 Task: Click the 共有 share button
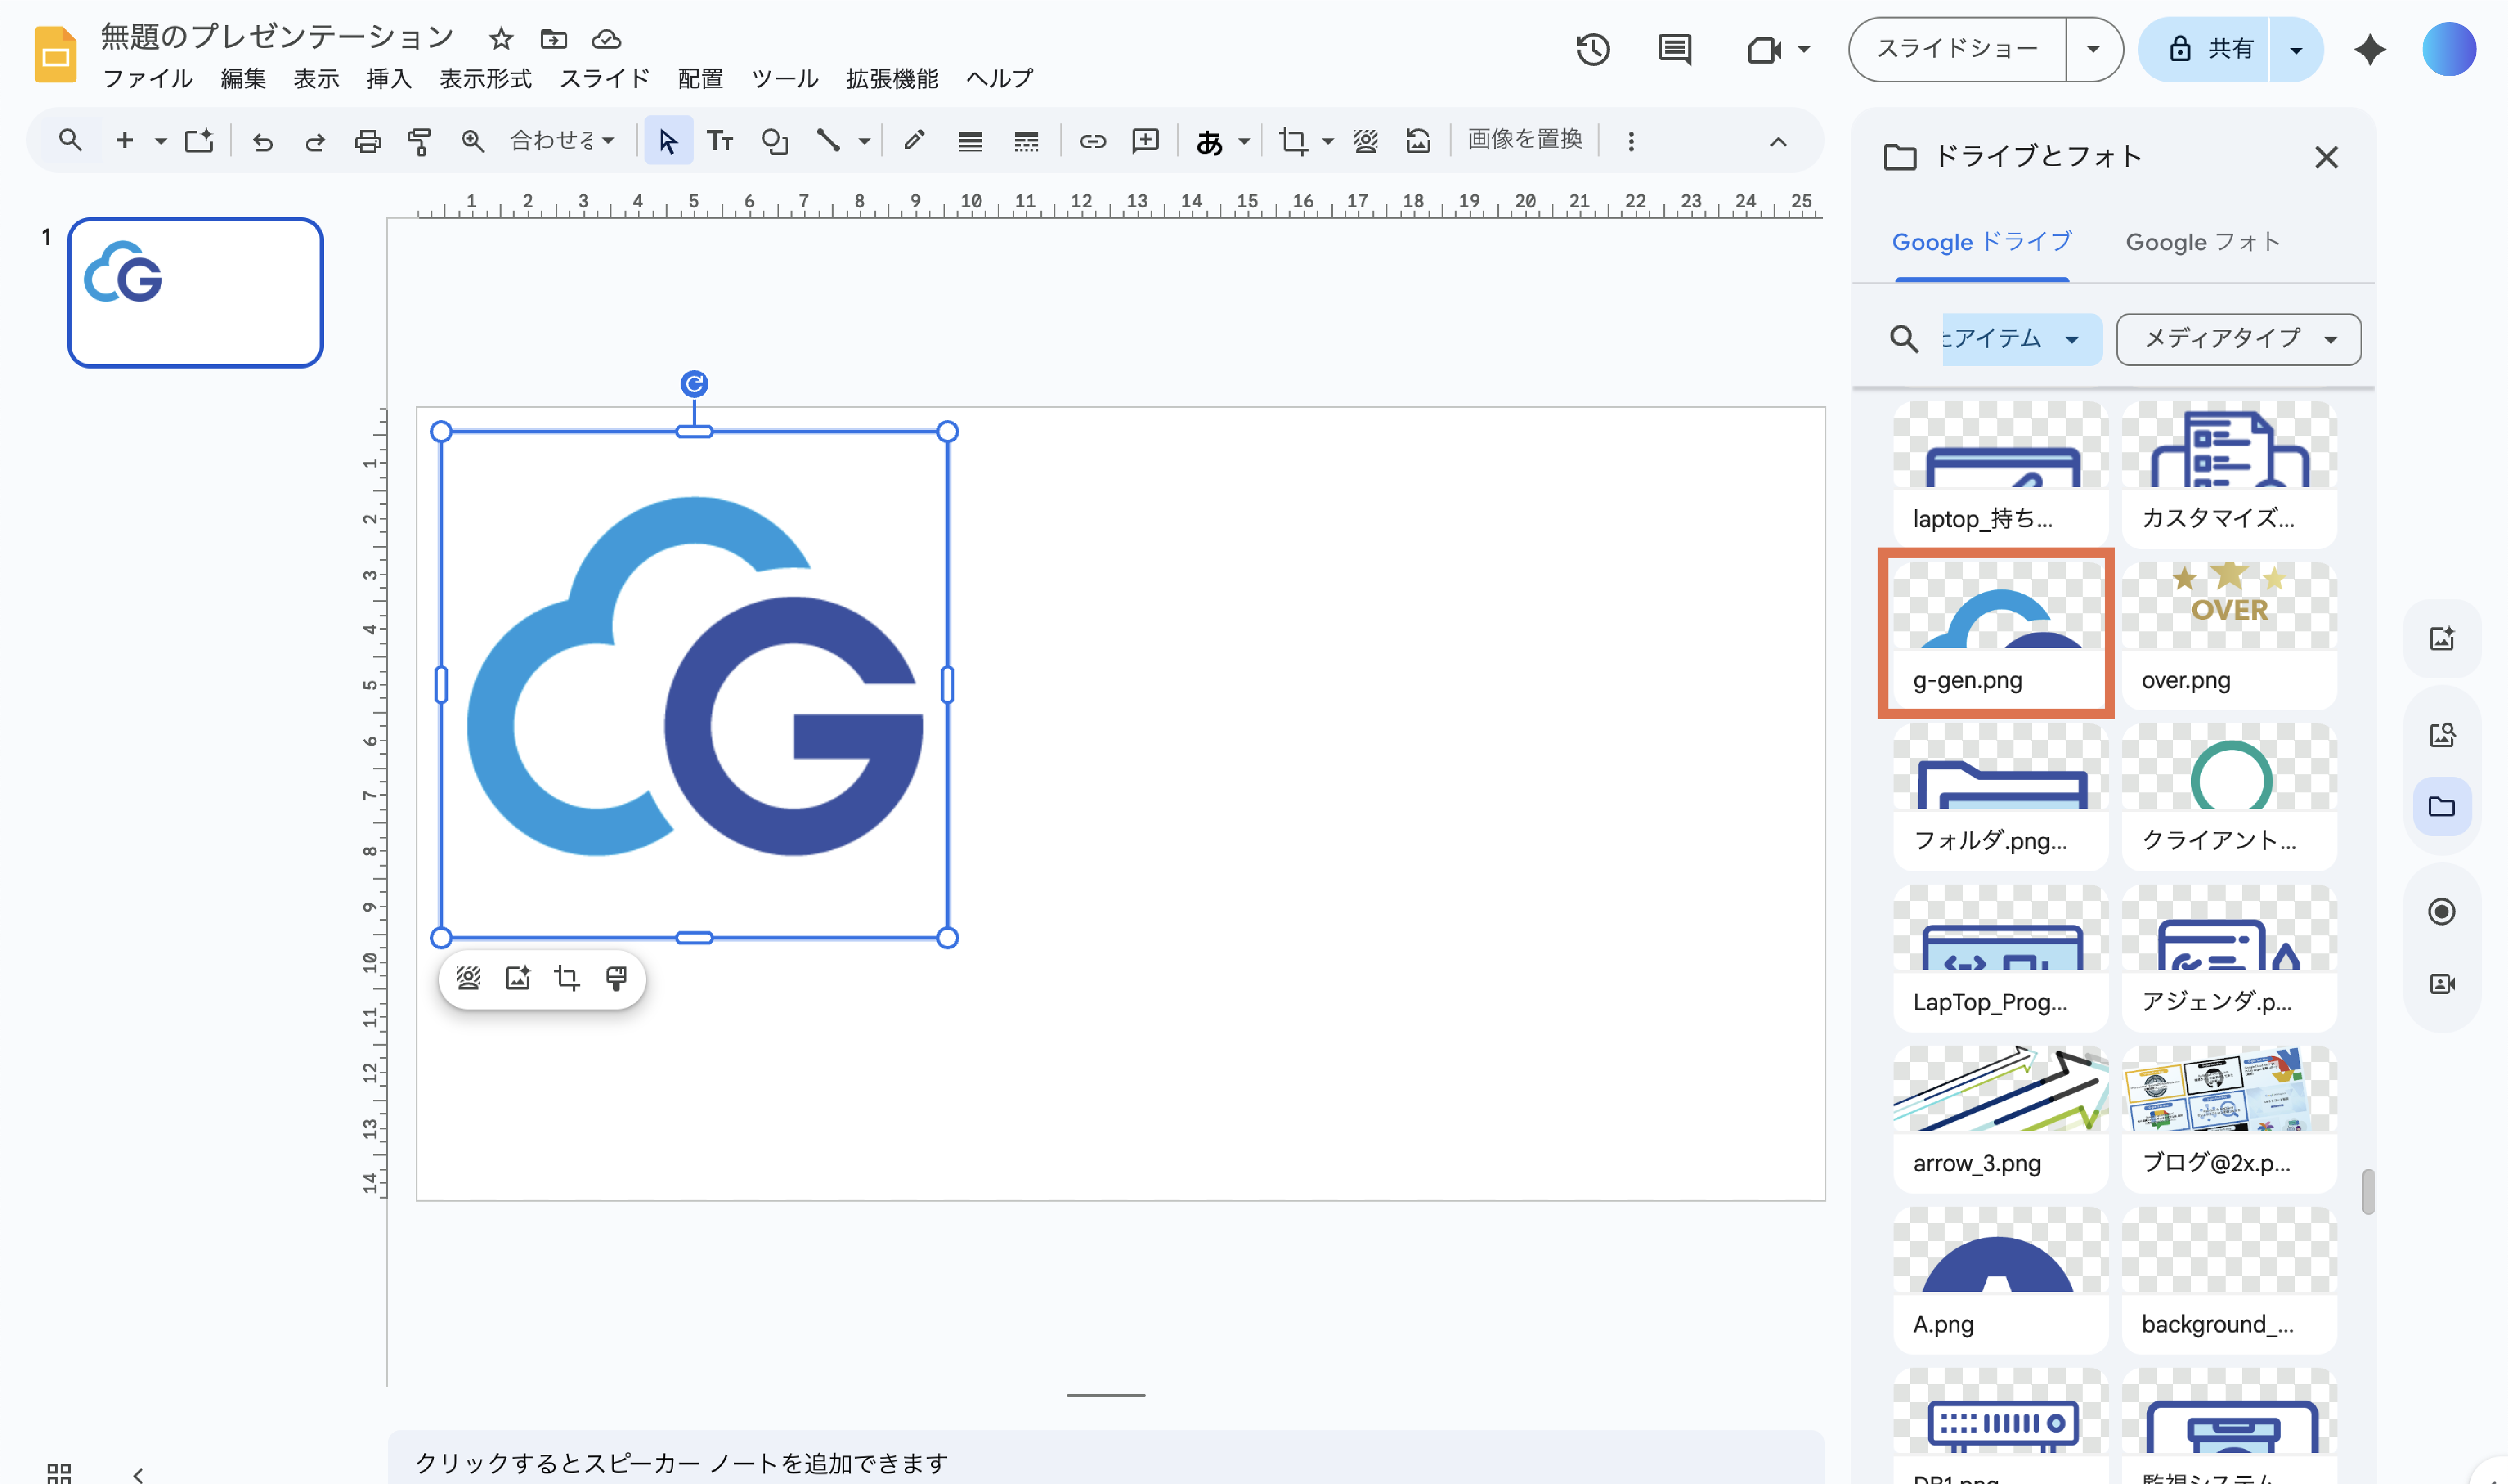coord(2210,49)
